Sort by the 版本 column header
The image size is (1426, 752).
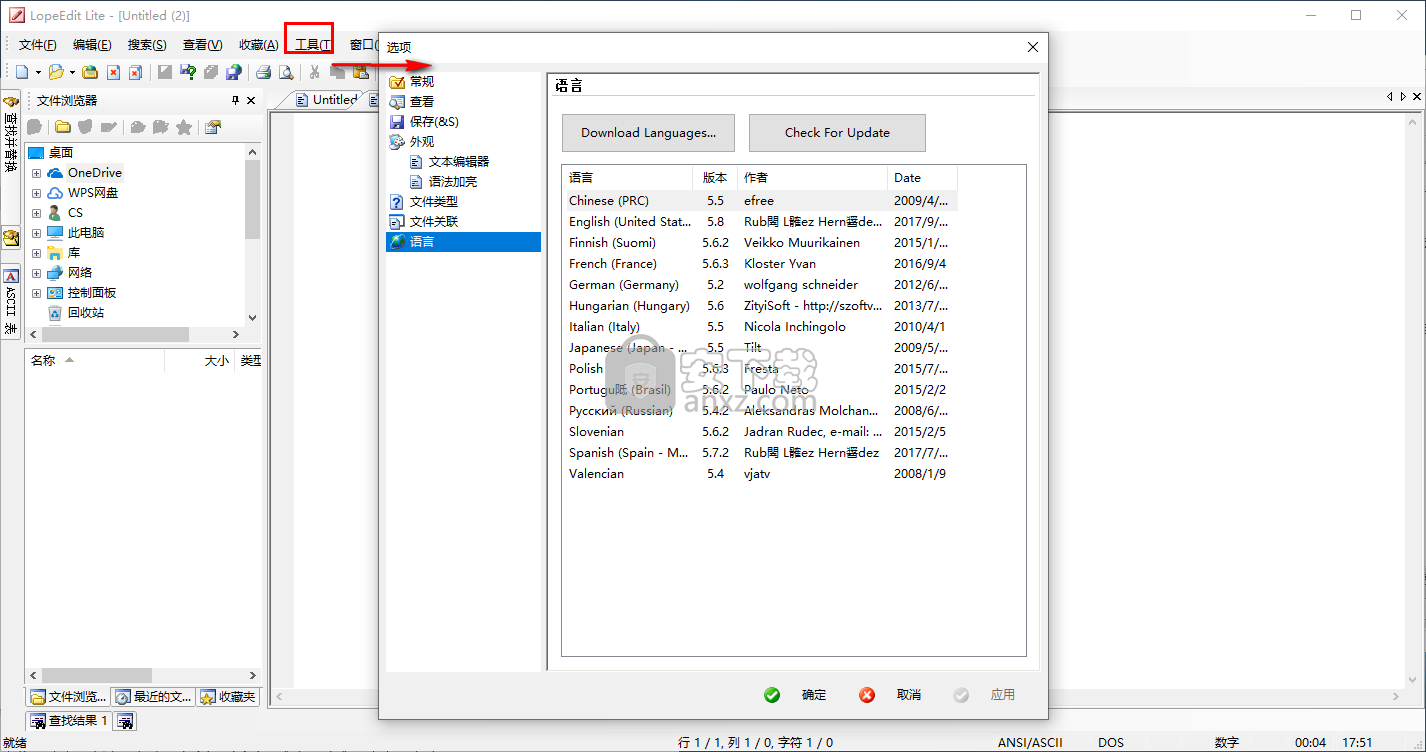[715, 178]
